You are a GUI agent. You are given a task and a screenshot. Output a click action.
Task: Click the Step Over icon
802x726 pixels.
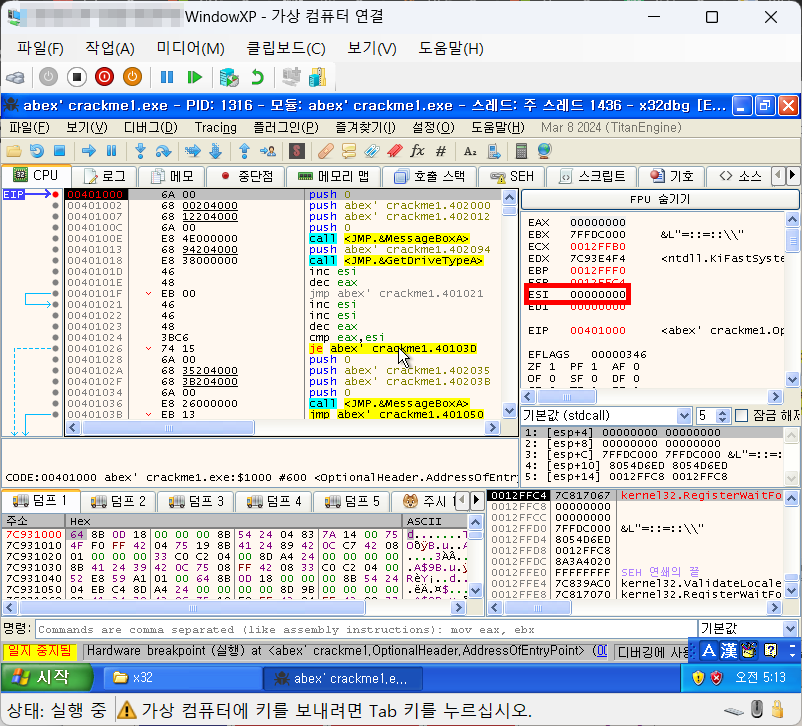[163, 151]
